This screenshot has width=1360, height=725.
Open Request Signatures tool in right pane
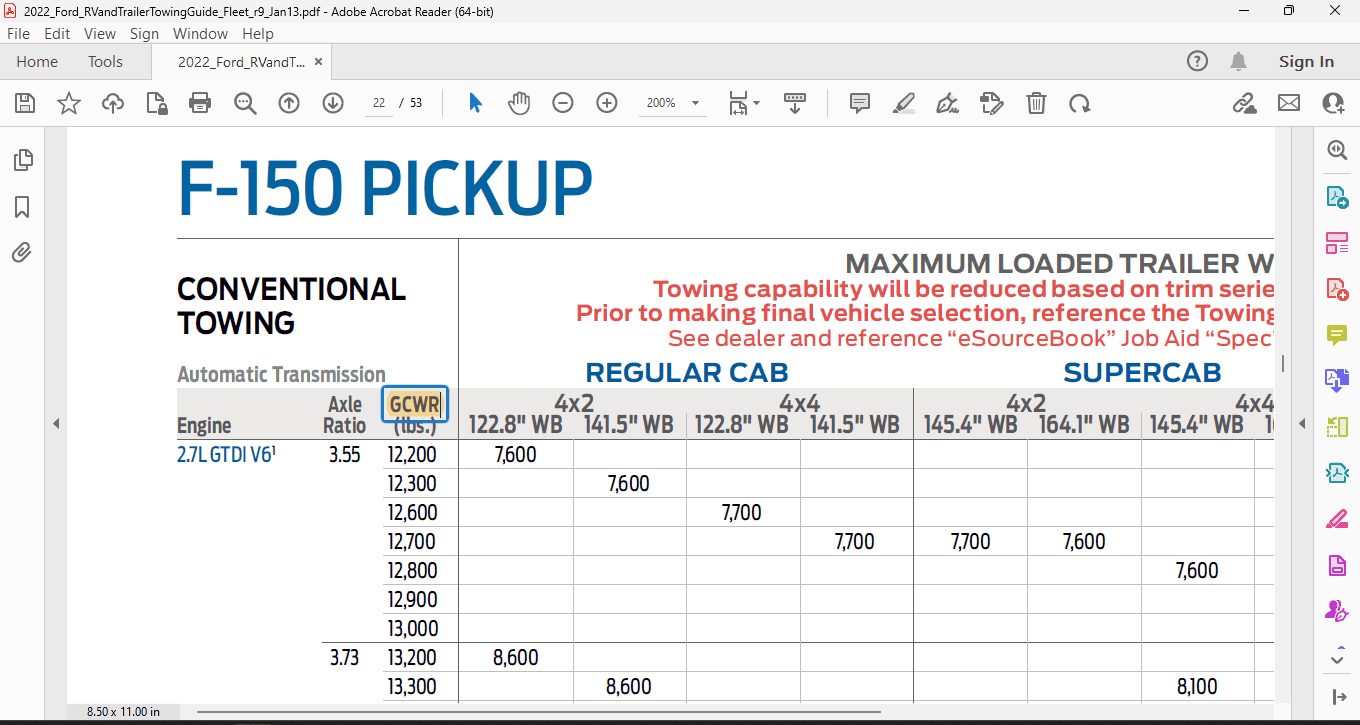(x=1337, y=611)
